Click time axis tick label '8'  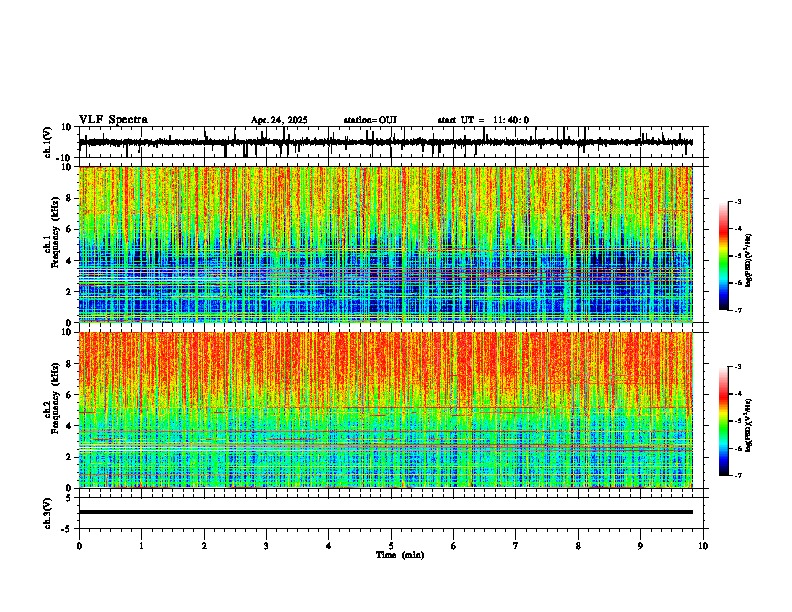pyautogui.click(x=578, y=546)
